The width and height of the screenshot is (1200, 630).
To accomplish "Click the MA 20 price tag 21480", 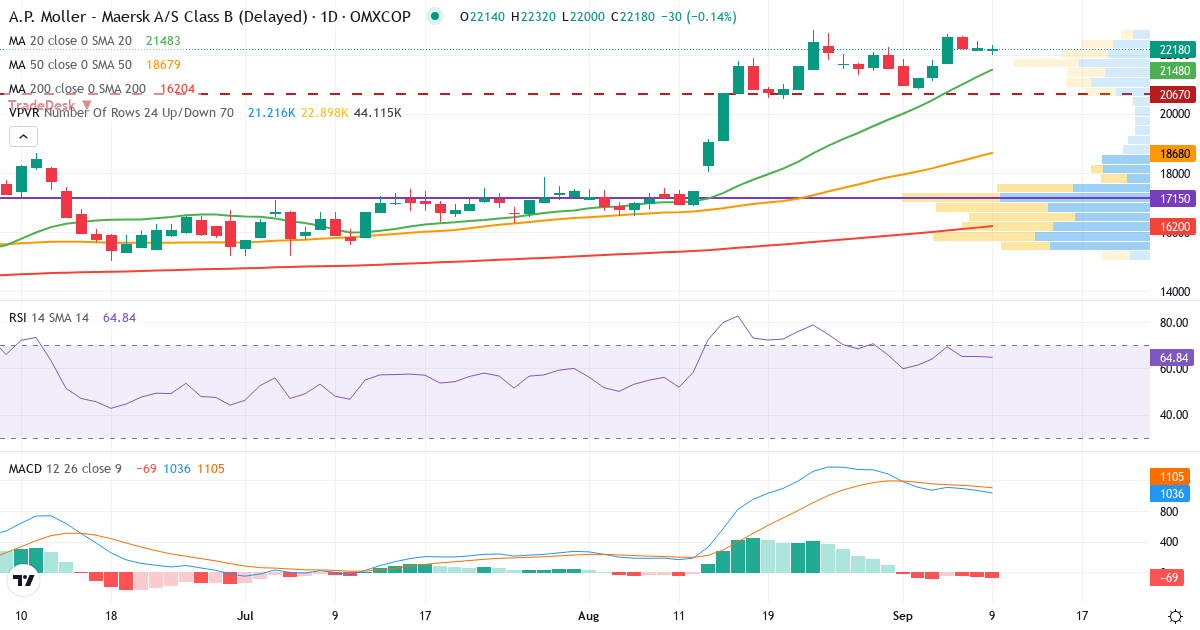I will coord(1171,70).
